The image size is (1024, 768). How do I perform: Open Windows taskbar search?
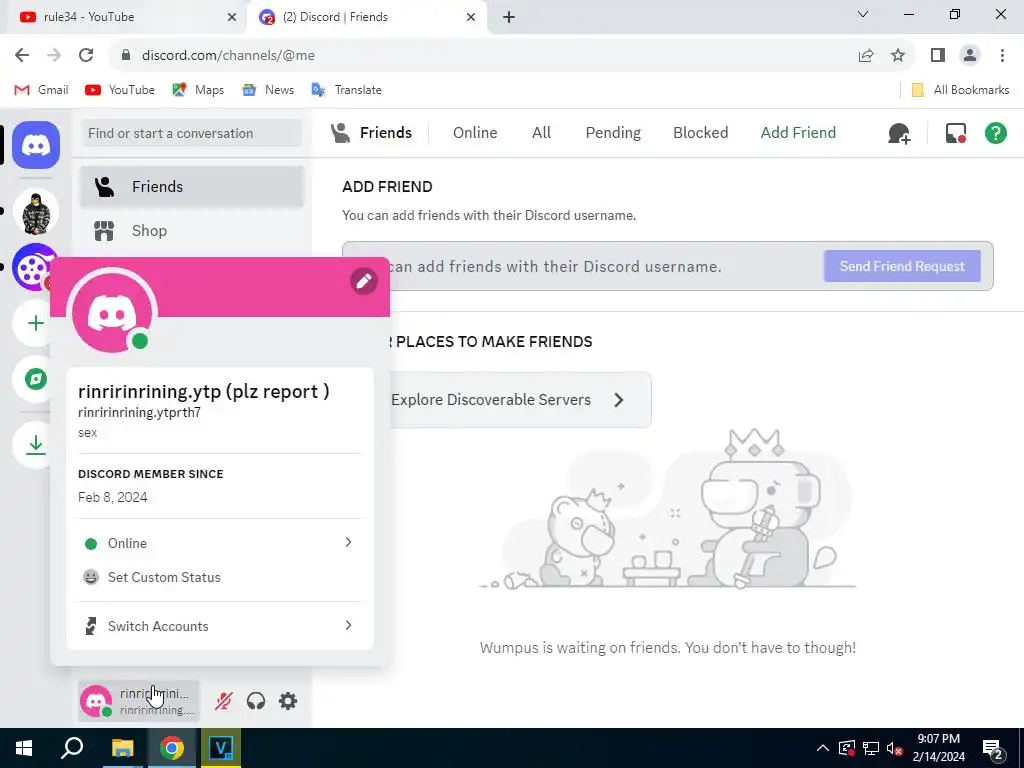pos(72,748)
